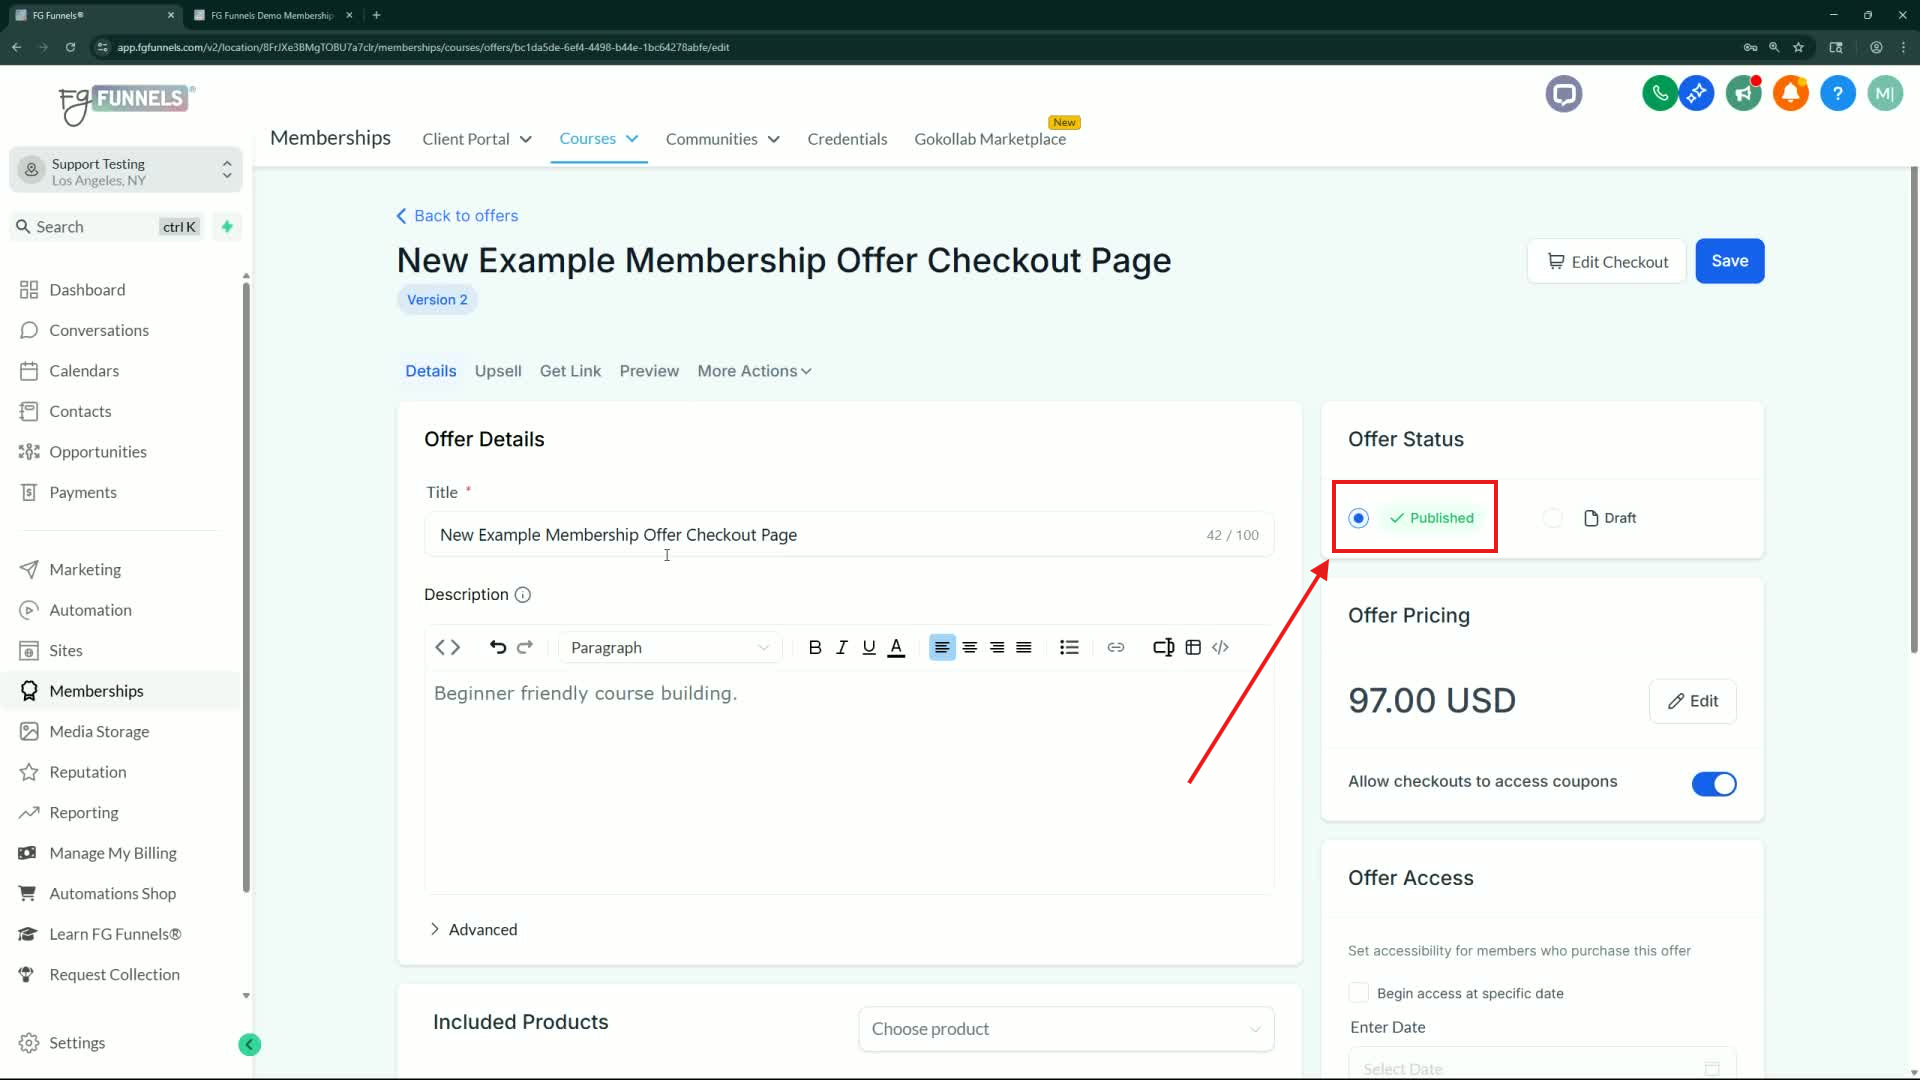Align description text left
This screenshot has width=1920, height=1080.
click(942, 647)
